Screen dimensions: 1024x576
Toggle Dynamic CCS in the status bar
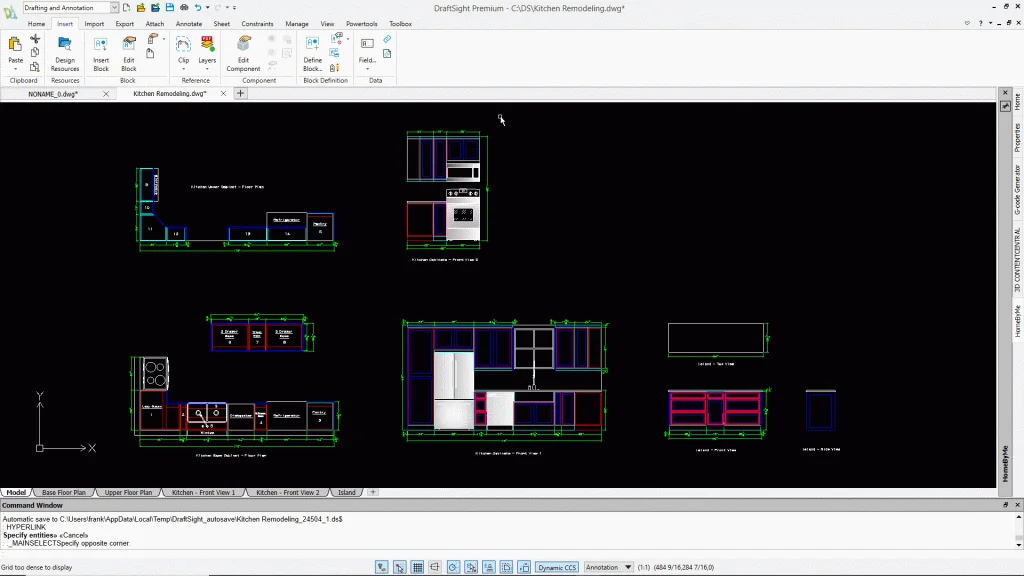[557, 567]
